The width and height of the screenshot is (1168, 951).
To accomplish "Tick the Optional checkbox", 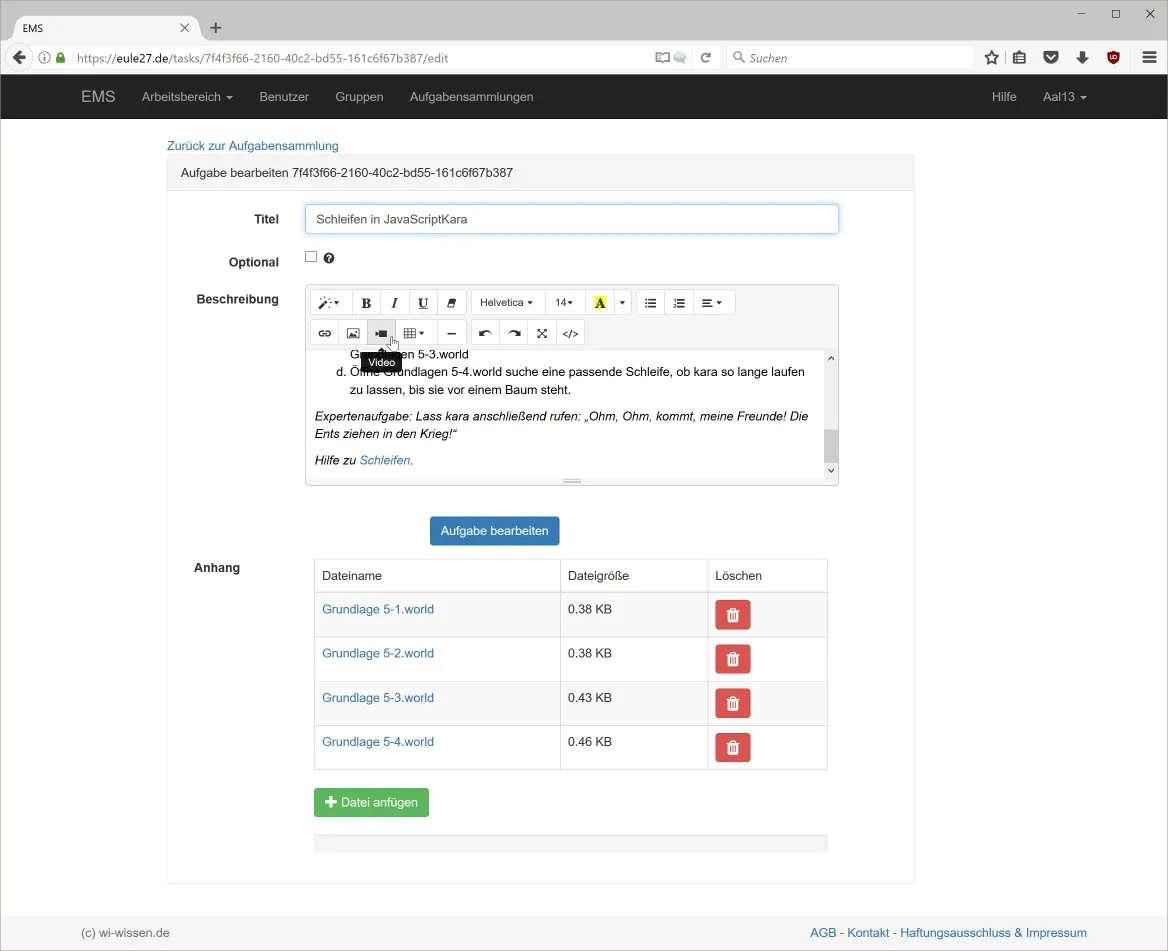I will click(x=311, y=257).
